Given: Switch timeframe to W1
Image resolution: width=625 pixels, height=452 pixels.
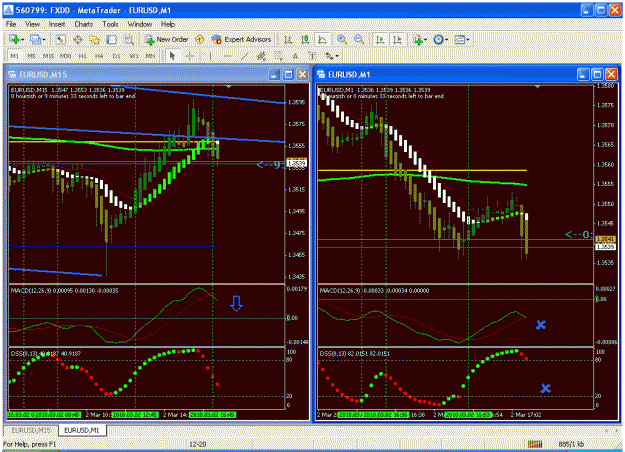Looking at the screenshot, I should (133, 56).
